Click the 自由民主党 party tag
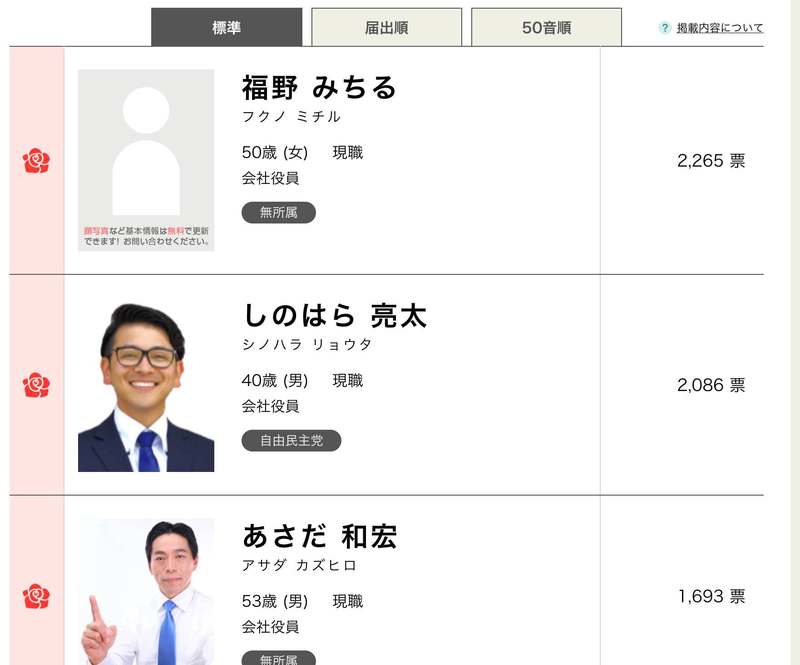Image resolution: width=800 pixels, height=665 pixels. click(291, 440)
